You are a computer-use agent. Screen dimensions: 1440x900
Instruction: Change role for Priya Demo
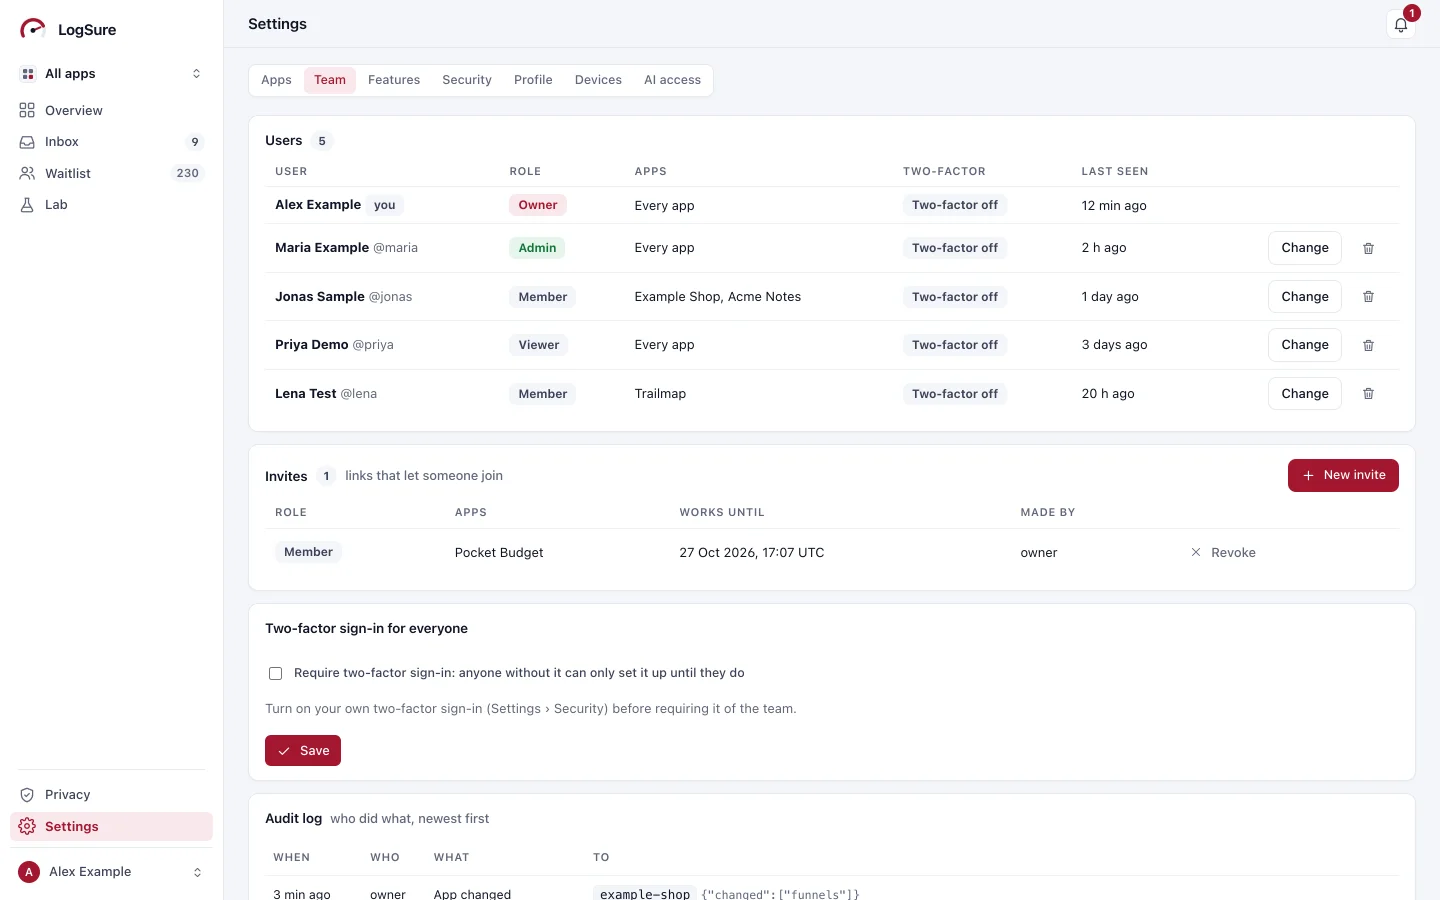pos(1305,345)
